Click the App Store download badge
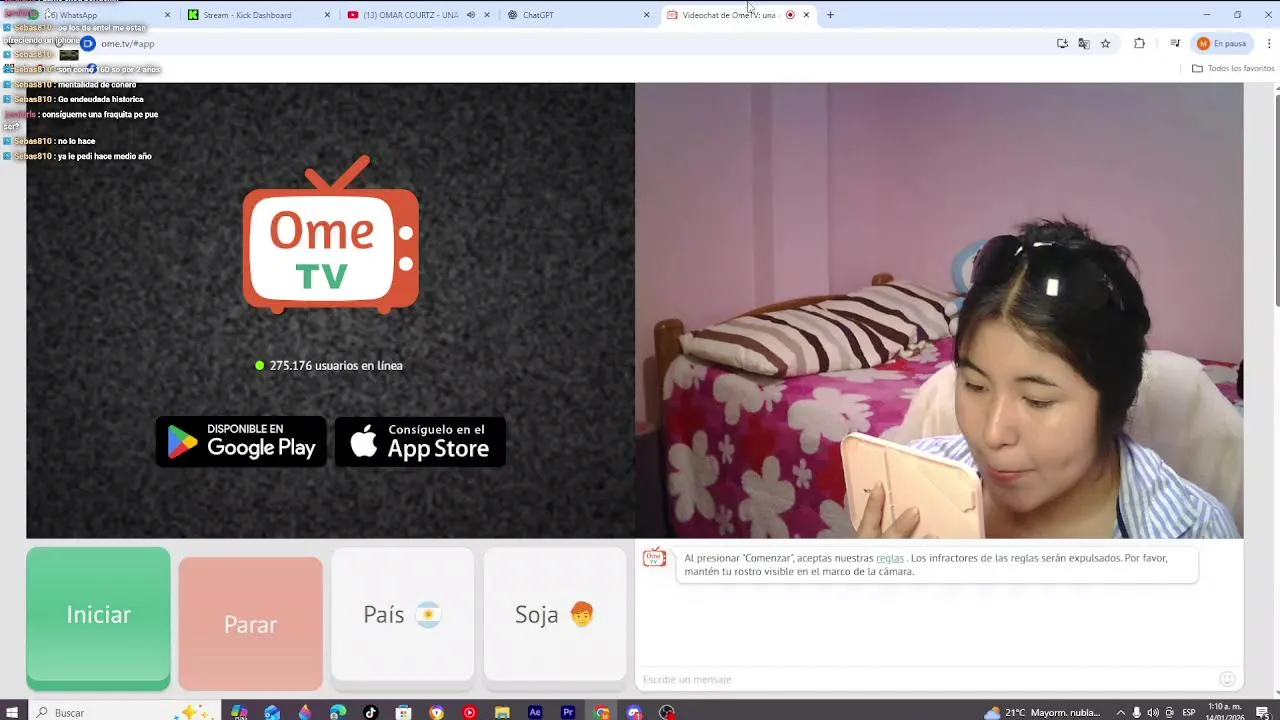Viewport: 1280px width, 720px height. [x=420, y=441]
